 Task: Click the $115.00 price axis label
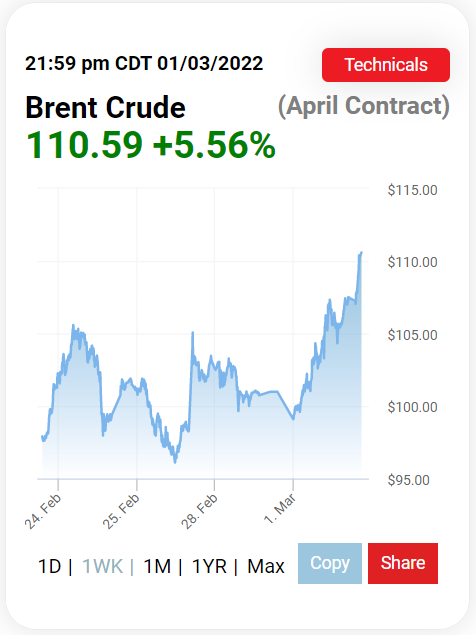click(x=412, y=190)
